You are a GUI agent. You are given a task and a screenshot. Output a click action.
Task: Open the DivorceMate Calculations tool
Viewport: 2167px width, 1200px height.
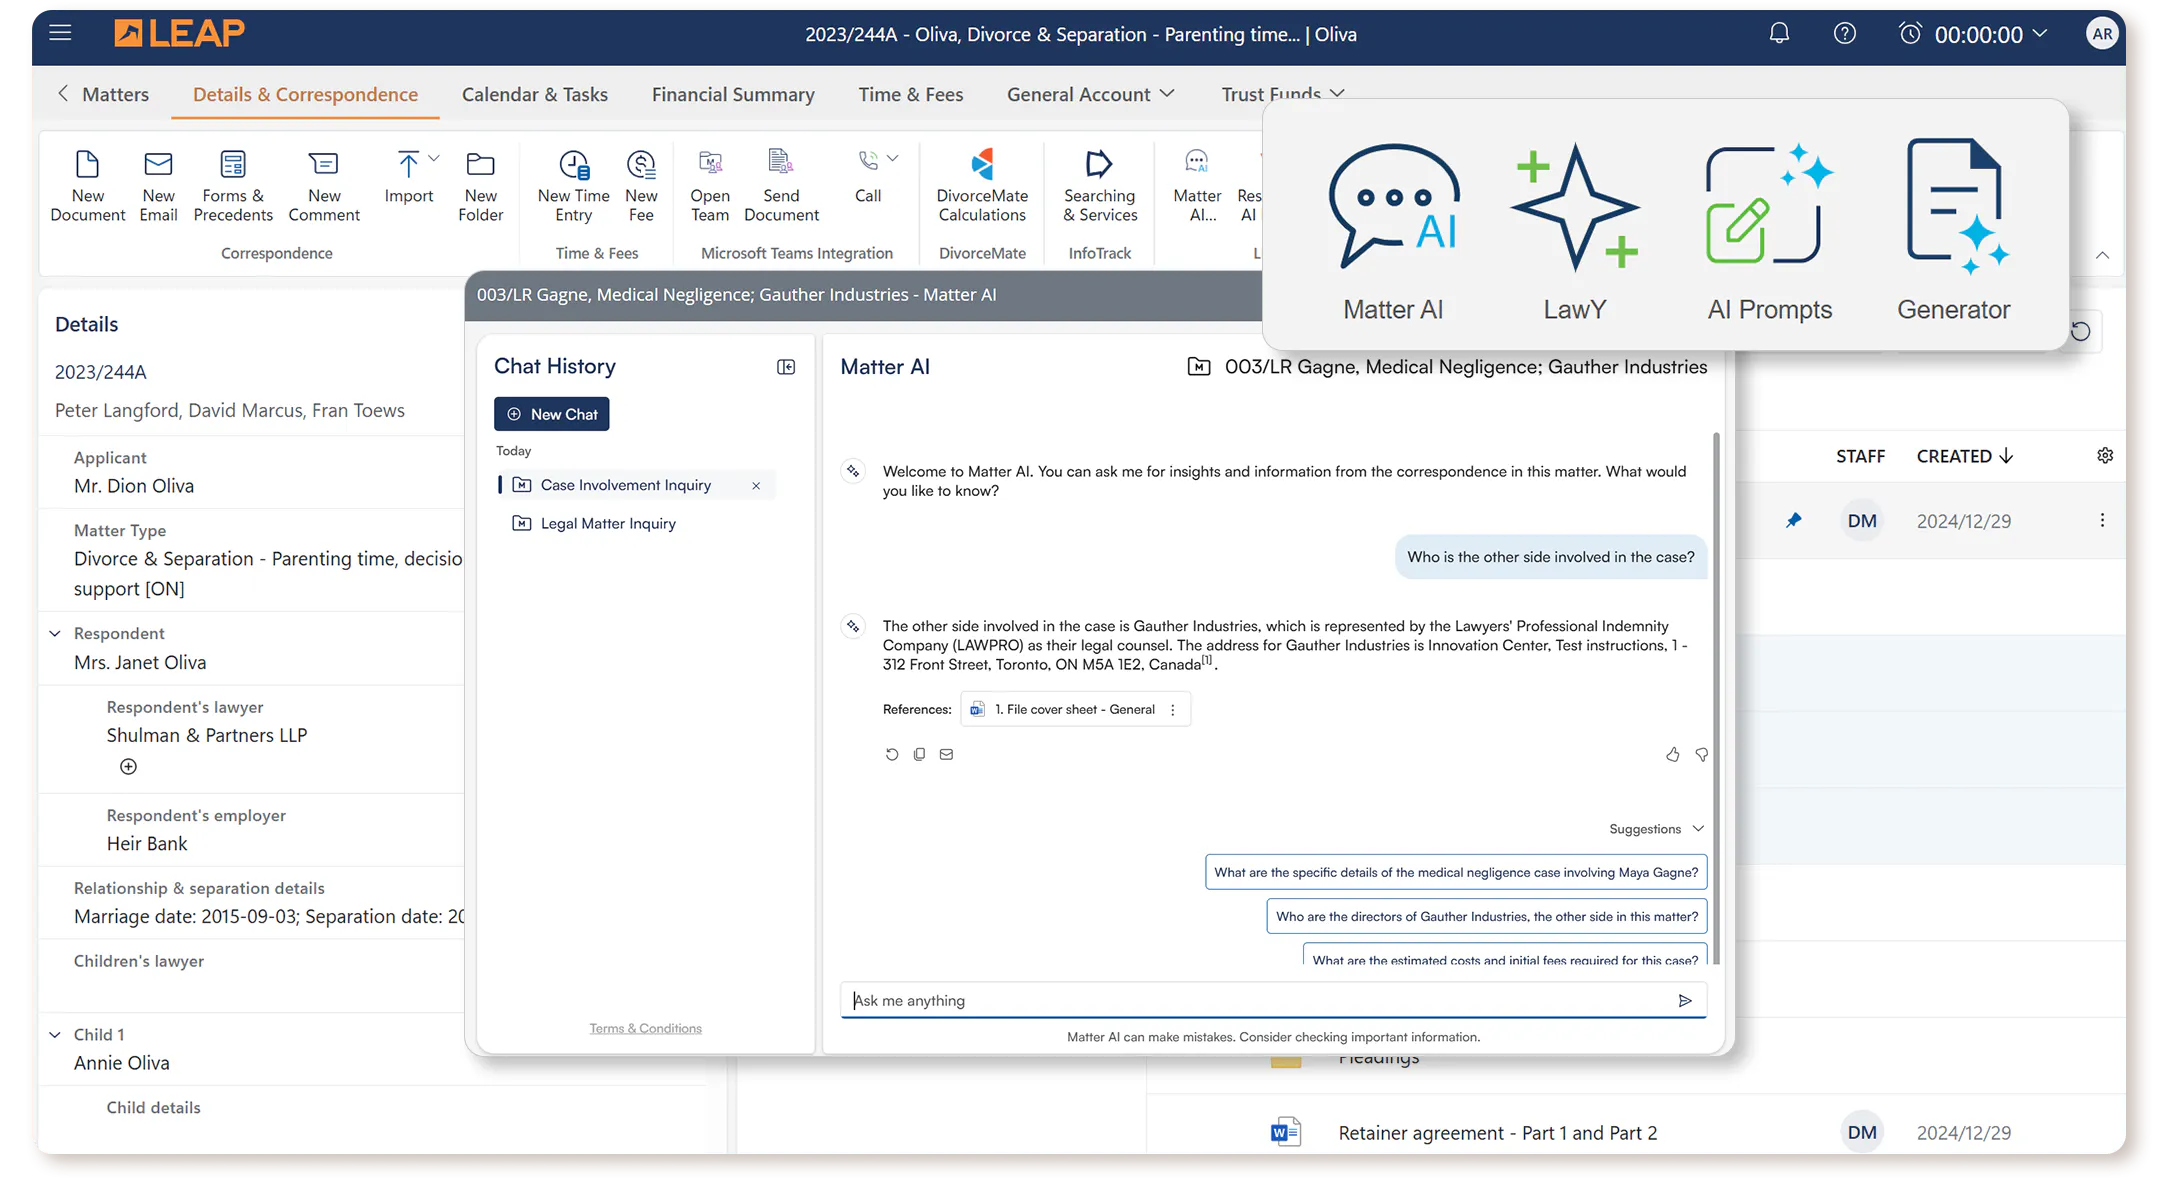pos(981,185)
